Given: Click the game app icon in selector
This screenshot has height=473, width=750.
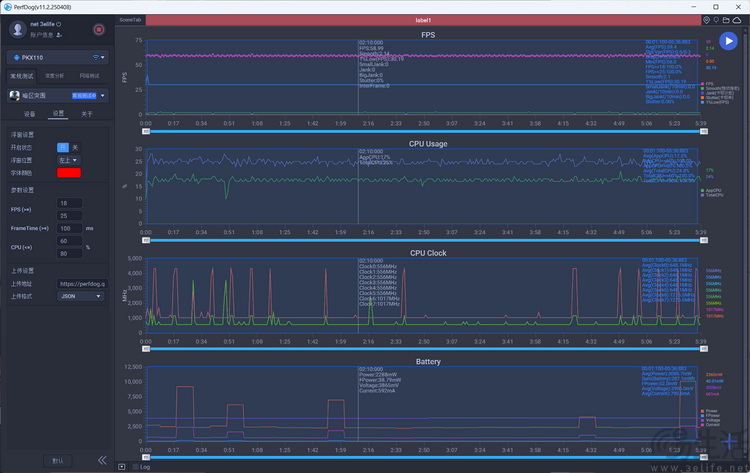Looking at the screenshot, I should (14, 96).
